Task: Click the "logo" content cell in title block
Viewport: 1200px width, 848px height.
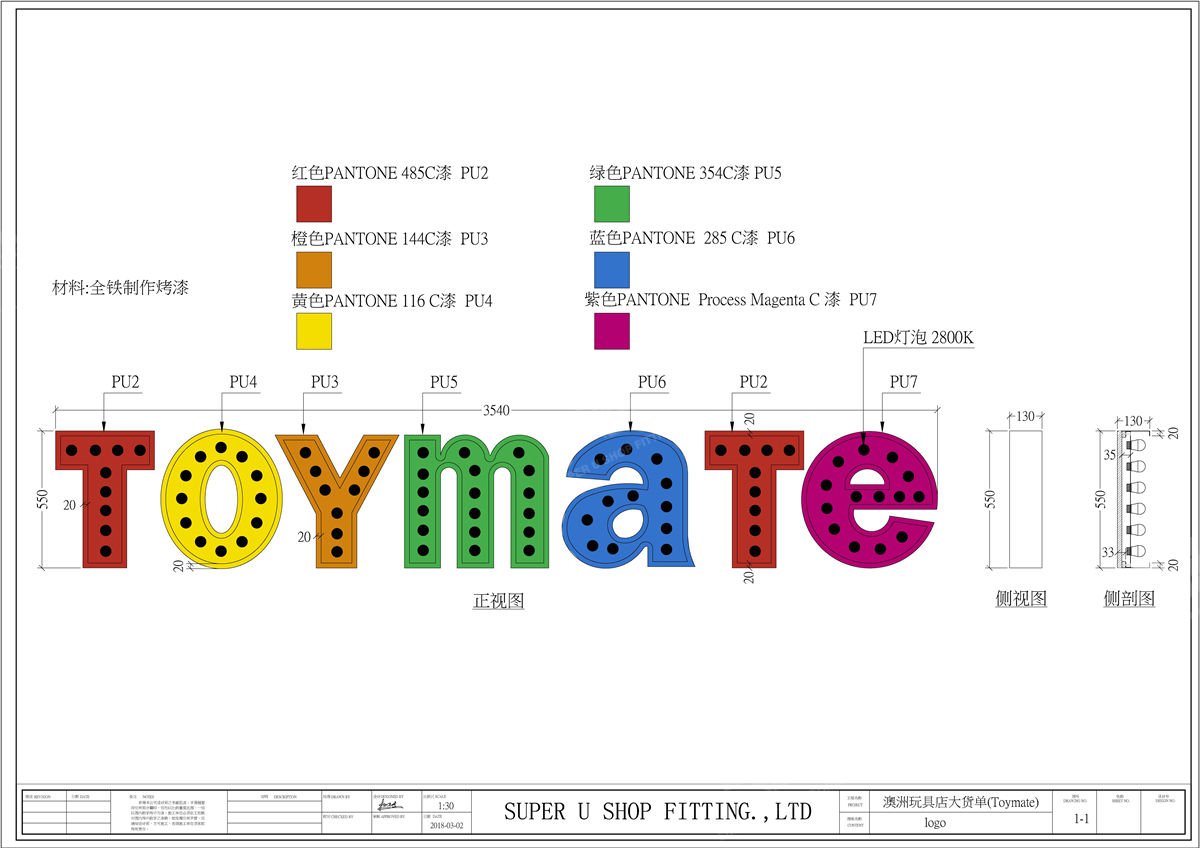Action: [934, 823]
